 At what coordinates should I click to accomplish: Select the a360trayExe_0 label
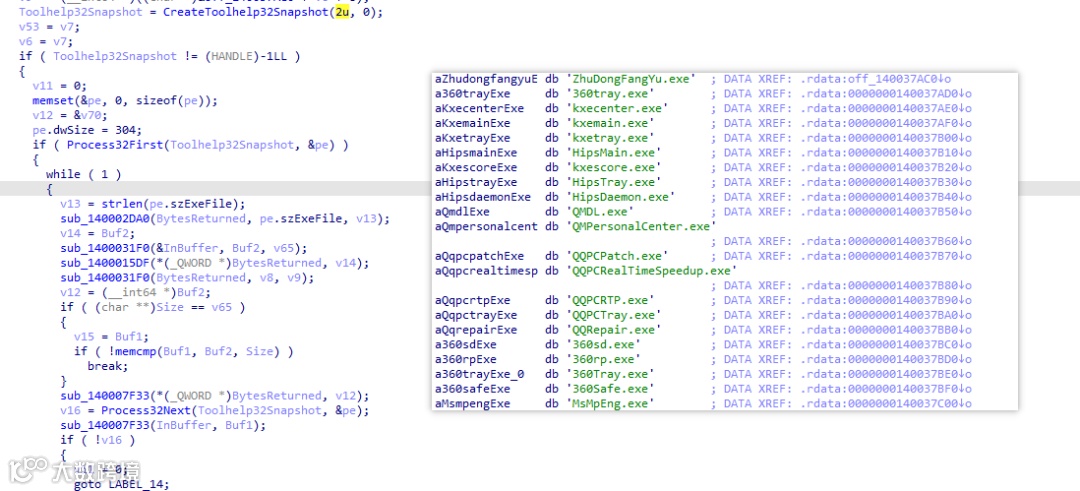tap(479, 374)
